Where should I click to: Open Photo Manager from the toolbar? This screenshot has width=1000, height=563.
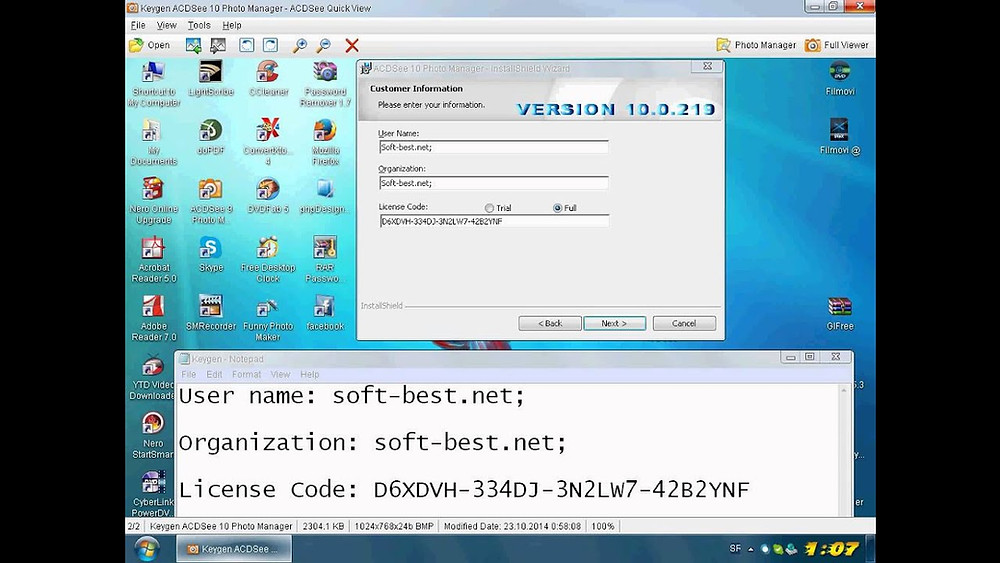pyautogui.click(x=756, y=45)
